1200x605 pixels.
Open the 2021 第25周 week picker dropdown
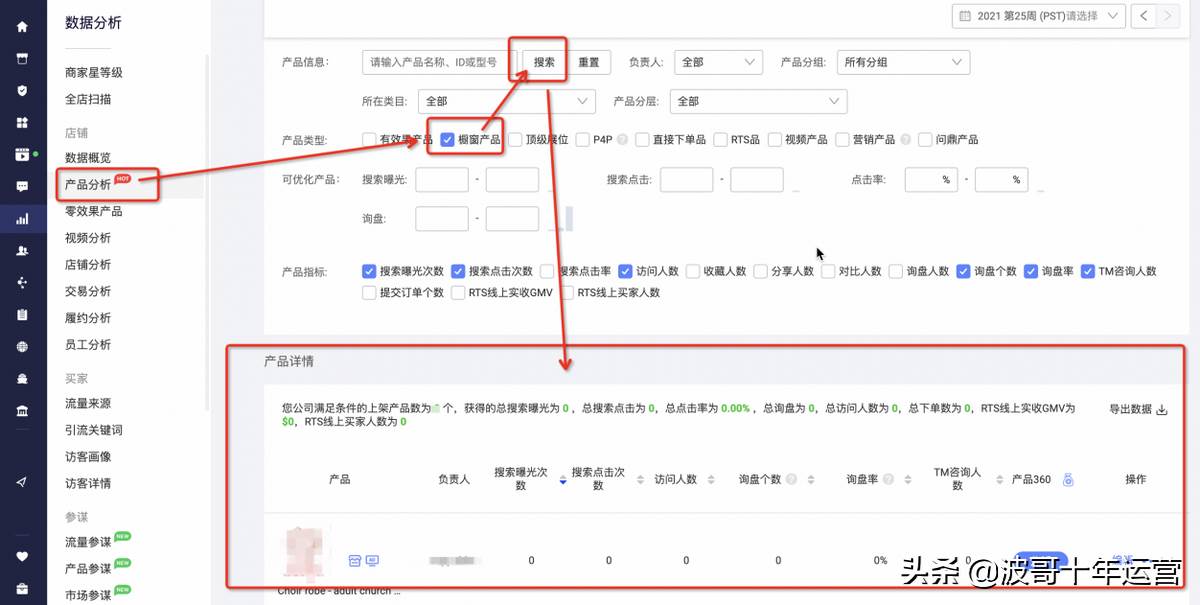[1038, 16]
